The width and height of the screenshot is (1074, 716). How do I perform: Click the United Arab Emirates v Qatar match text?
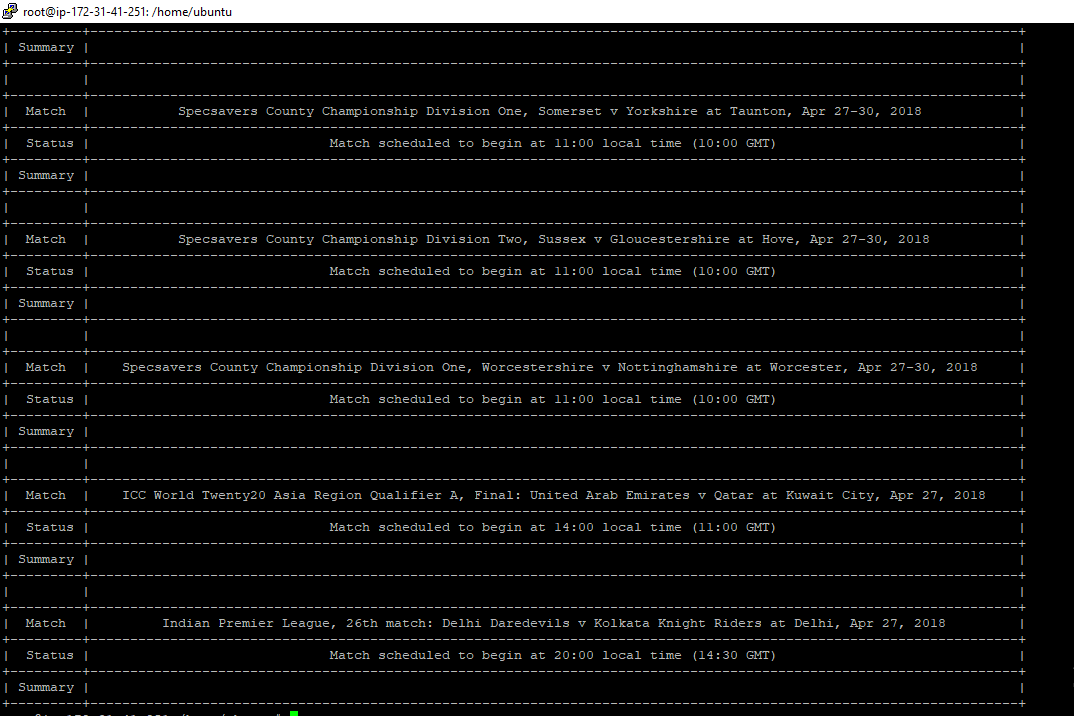coord(553,495)
